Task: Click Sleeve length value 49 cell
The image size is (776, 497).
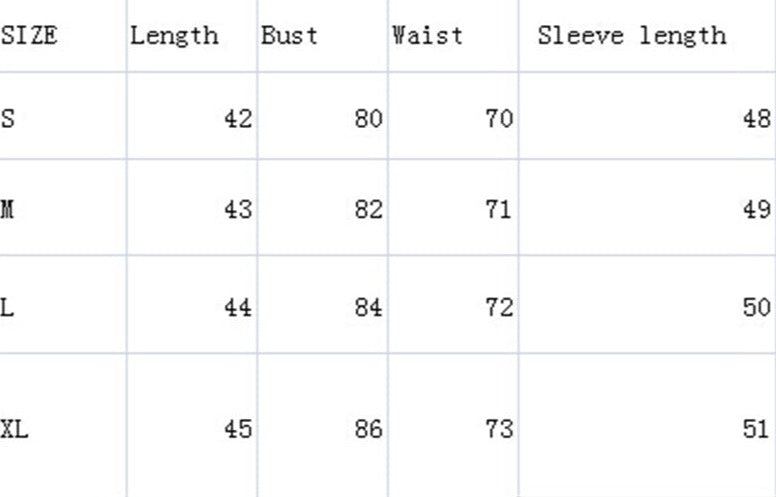Action: point(756,210)
